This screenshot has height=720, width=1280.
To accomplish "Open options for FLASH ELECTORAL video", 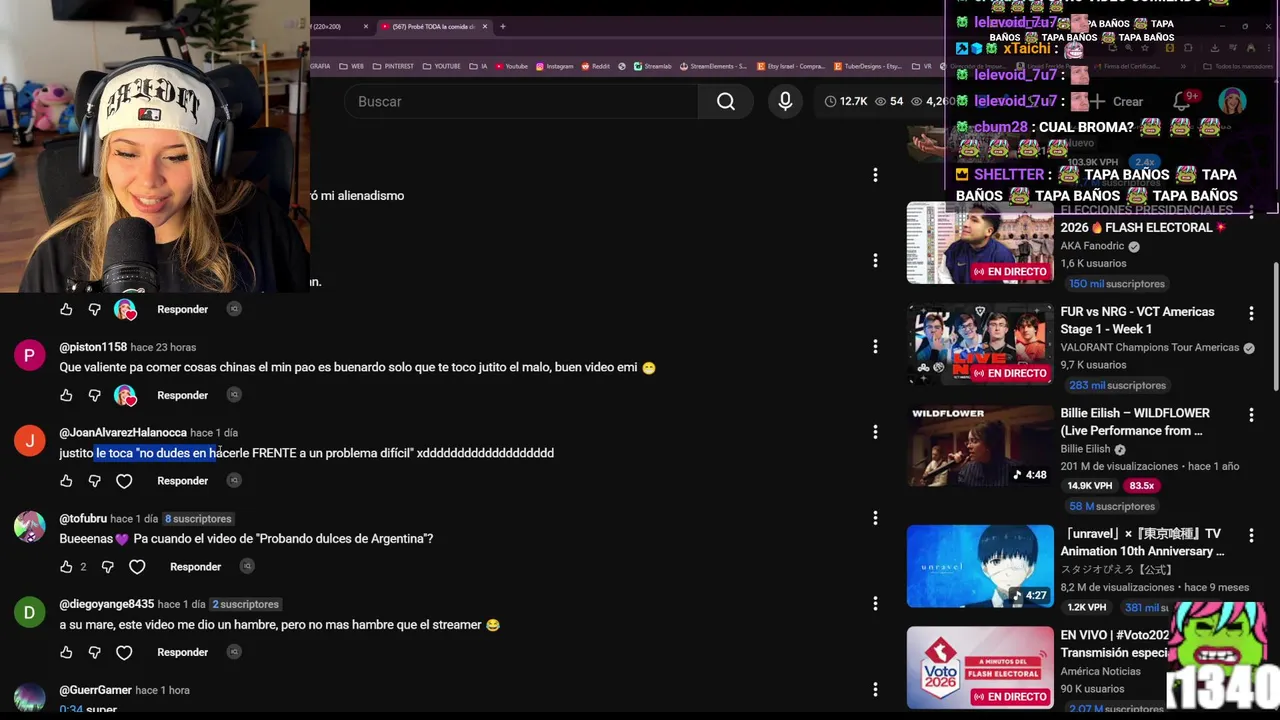I will point(1251,212).
